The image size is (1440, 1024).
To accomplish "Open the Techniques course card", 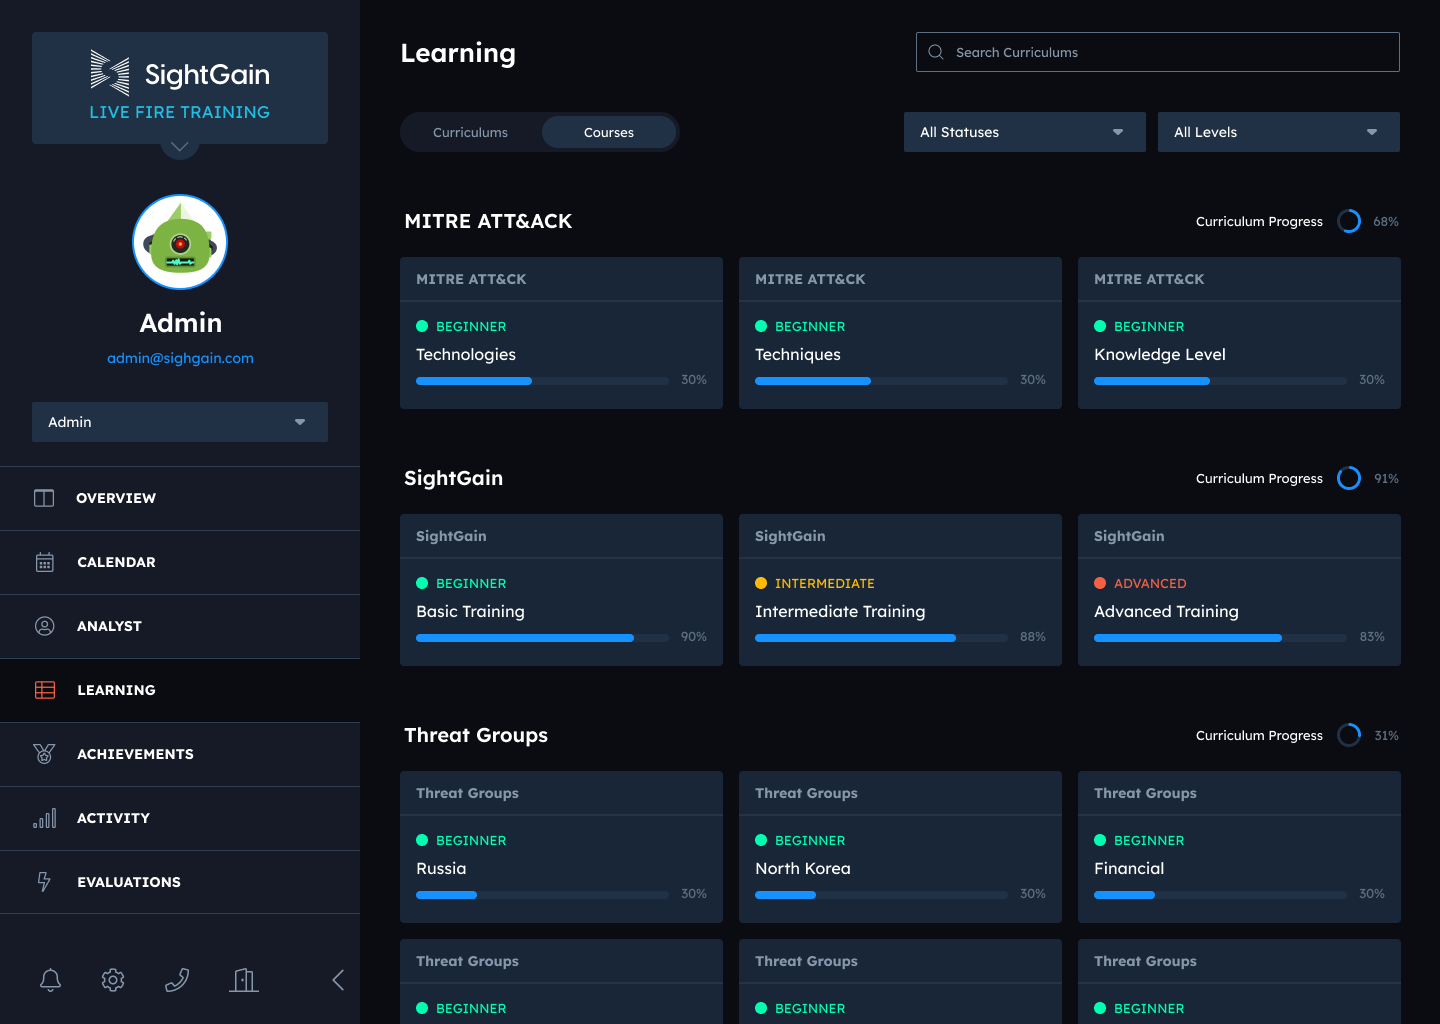I will point(900,333).
